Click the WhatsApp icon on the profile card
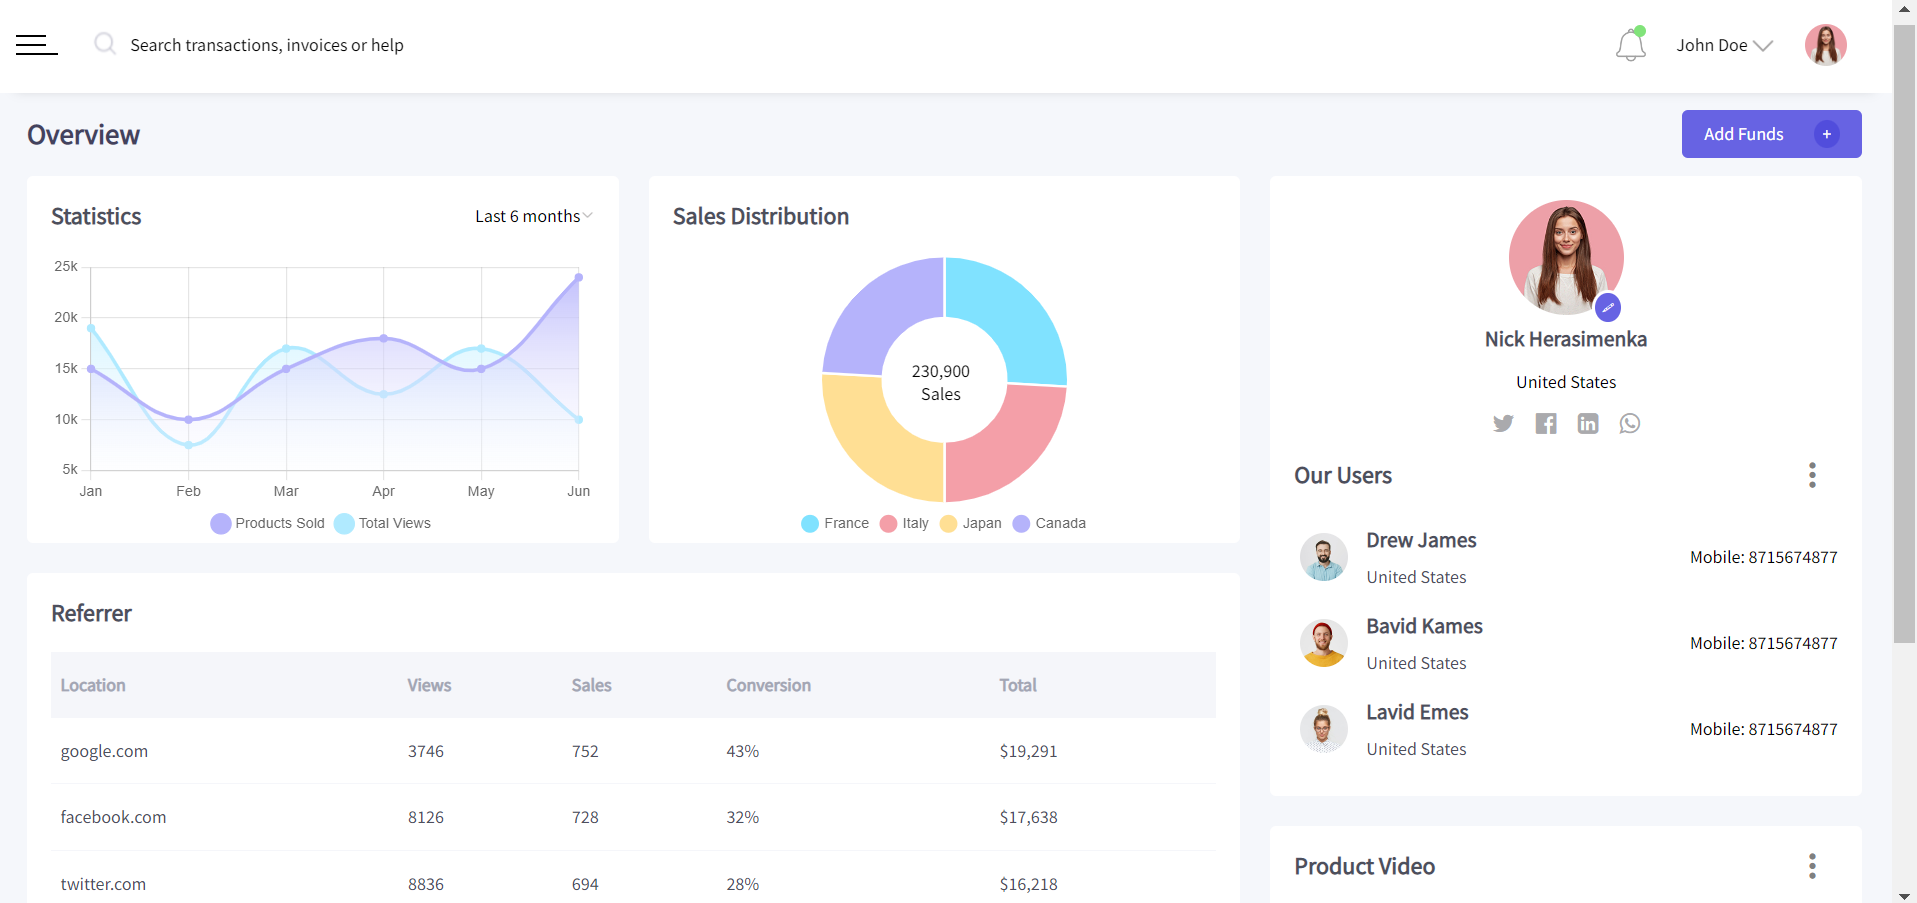The image size is (1917, 903). [1629, 423]
